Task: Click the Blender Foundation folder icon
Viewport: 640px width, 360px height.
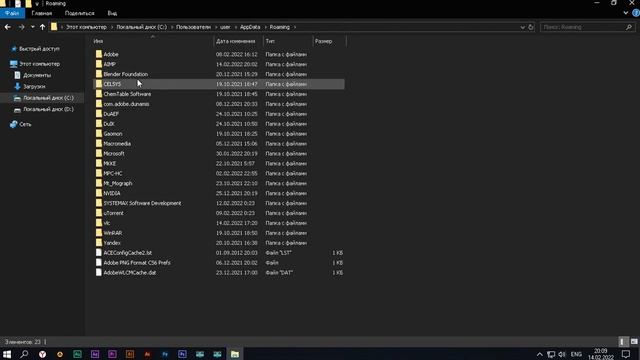Action: click(x=99, y=74)
